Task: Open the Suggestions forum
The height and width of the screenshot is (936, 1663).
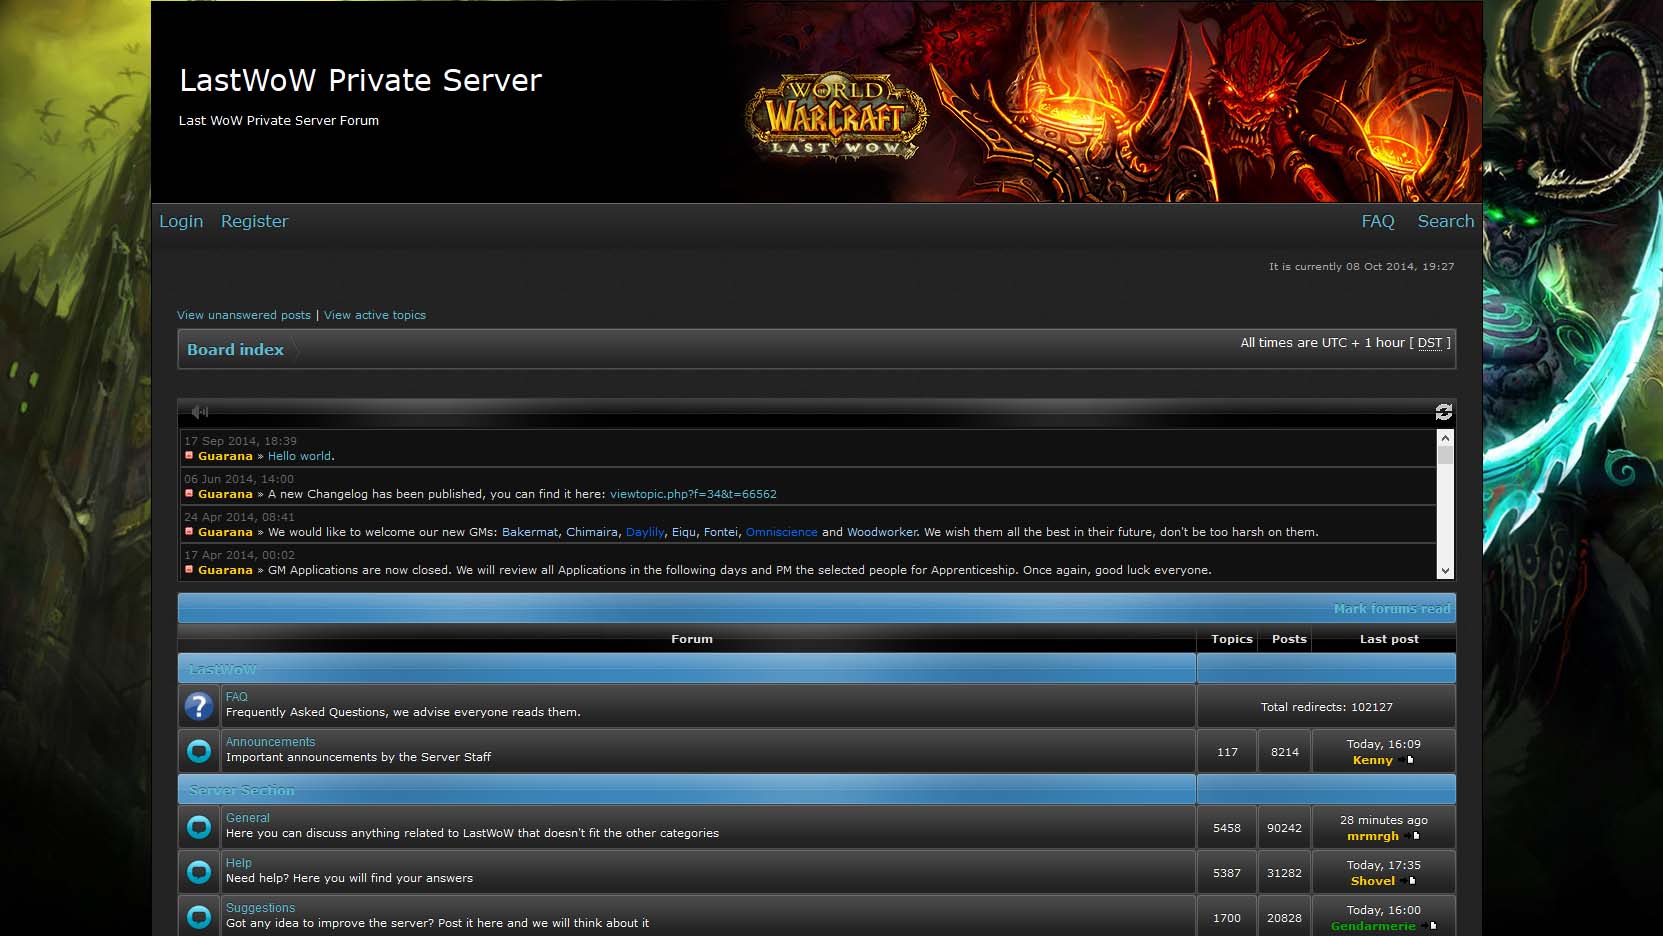Action: pos(260,908)
